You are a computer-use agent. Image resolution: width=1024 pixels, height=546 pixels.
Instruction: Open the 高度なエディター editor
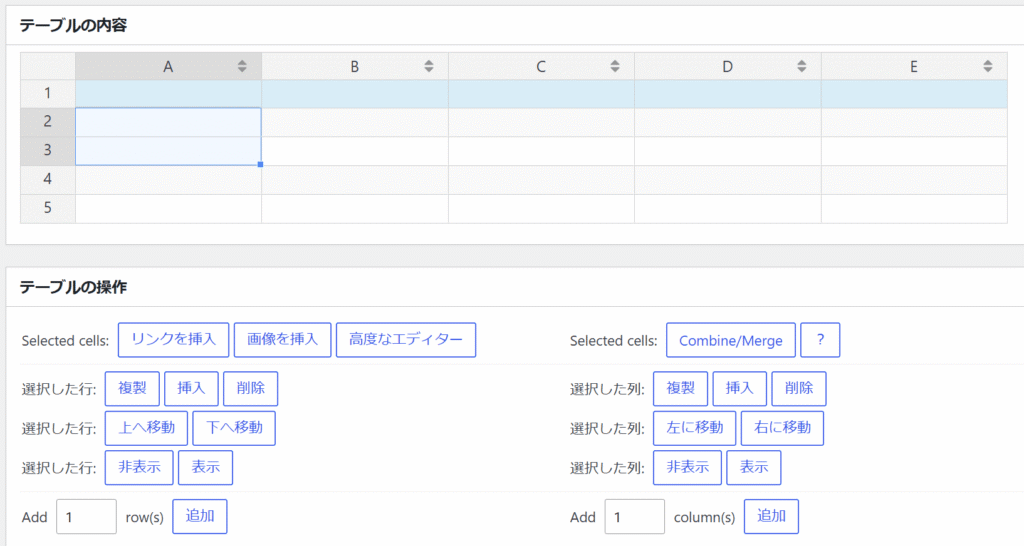[x=406, y=340]
